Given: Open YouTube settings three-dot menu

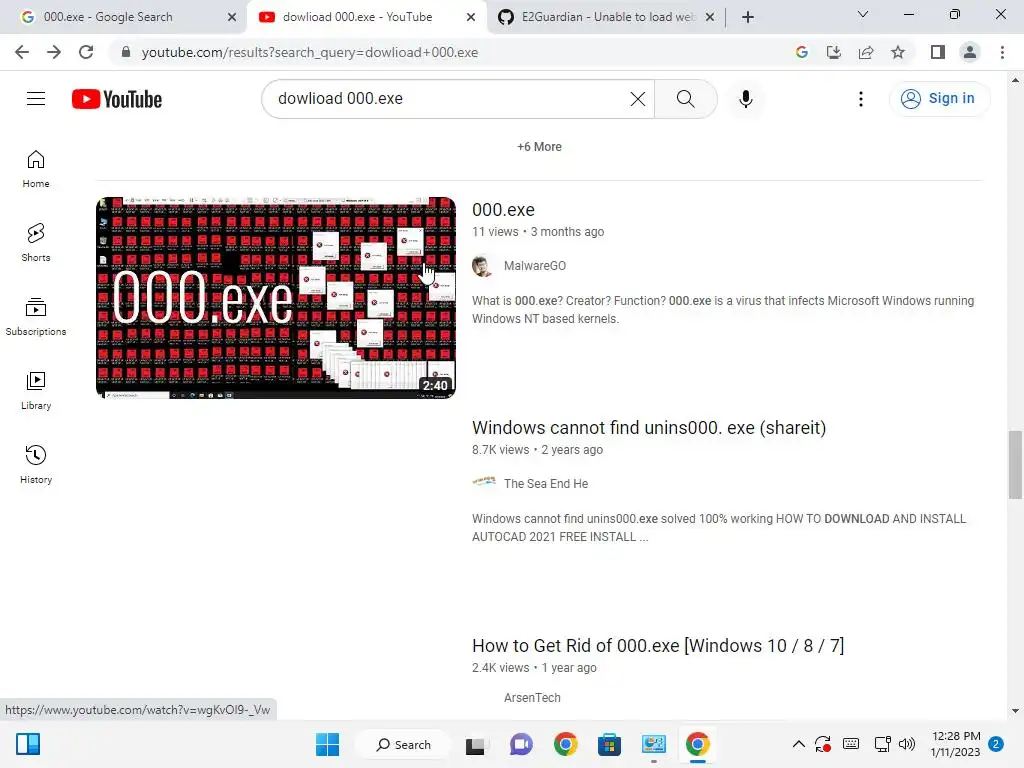Looking at the screenshot, I should (861, 99).
